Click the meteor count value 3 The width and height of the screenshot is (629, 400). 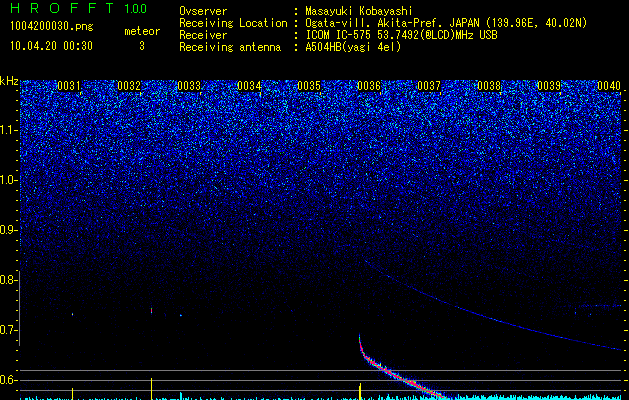click(x=142, y=46)
